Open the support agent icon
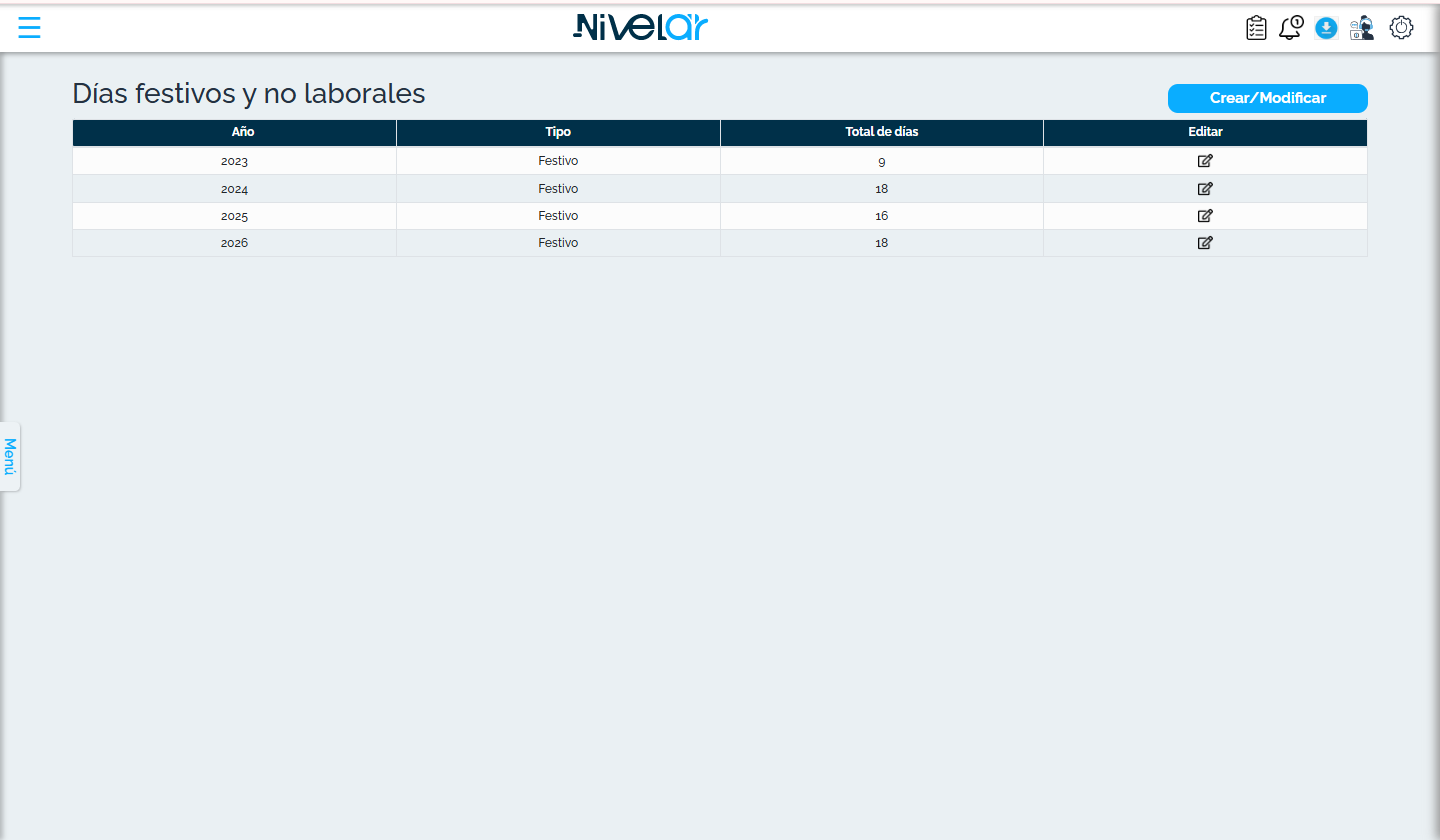This screenshot has height=840, width=1440. click(1362, 28)
